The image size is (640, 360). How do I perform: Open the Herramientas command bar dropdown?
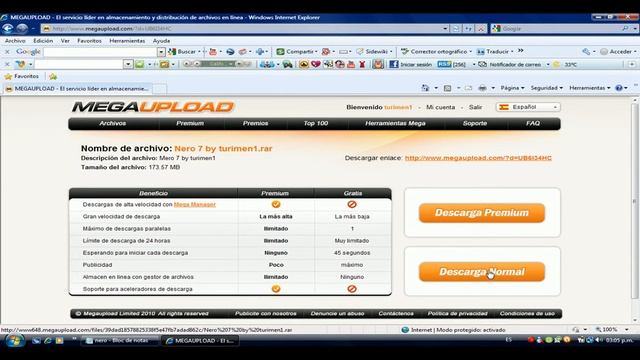tap(590, 88)
